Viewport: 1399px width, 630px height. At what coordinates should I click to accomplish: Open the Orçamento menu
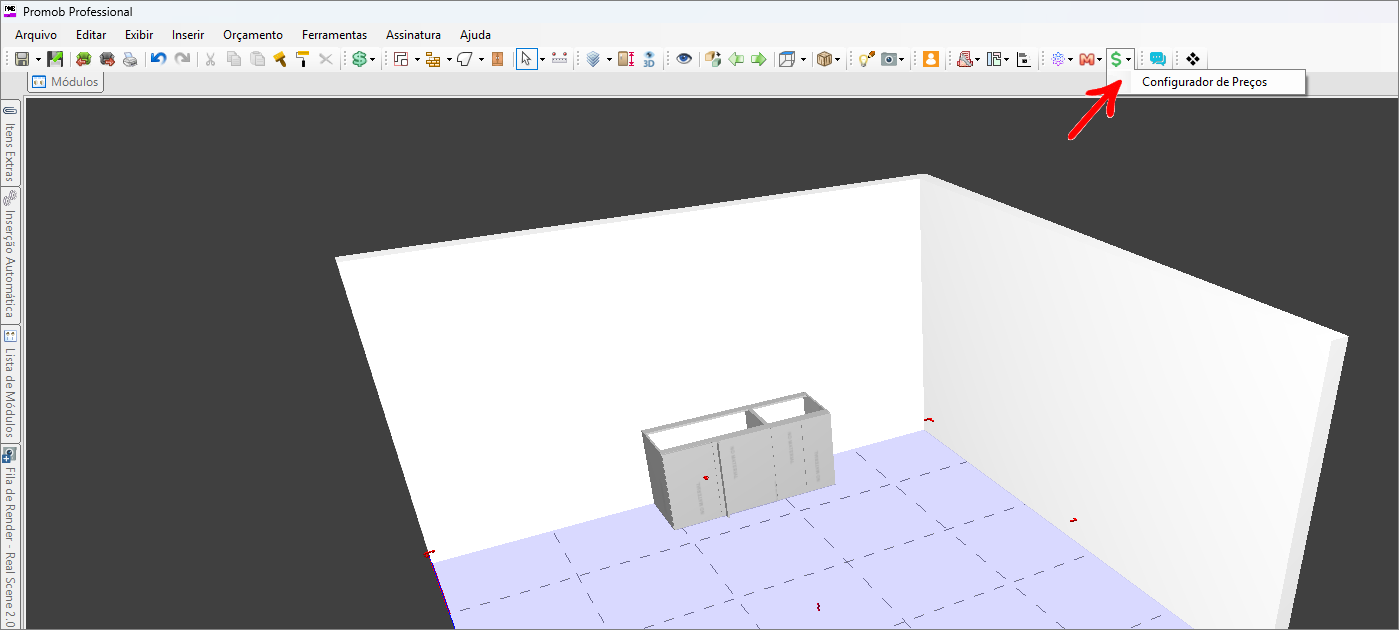pyautogui.click(x=252, y=35)
